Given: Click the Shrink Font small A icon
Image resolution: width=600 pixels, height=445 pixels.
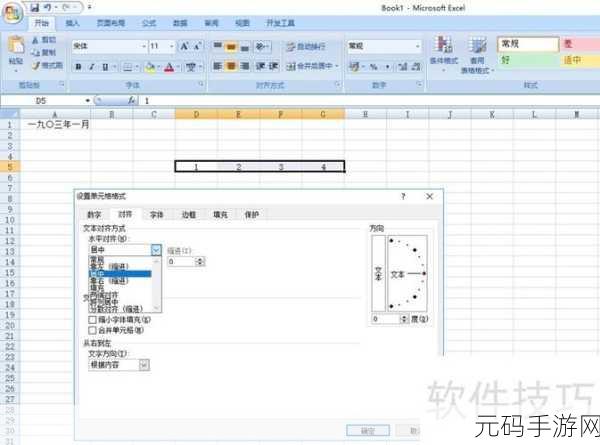Looking at the screenshot, I should click(x=197, y=46).
